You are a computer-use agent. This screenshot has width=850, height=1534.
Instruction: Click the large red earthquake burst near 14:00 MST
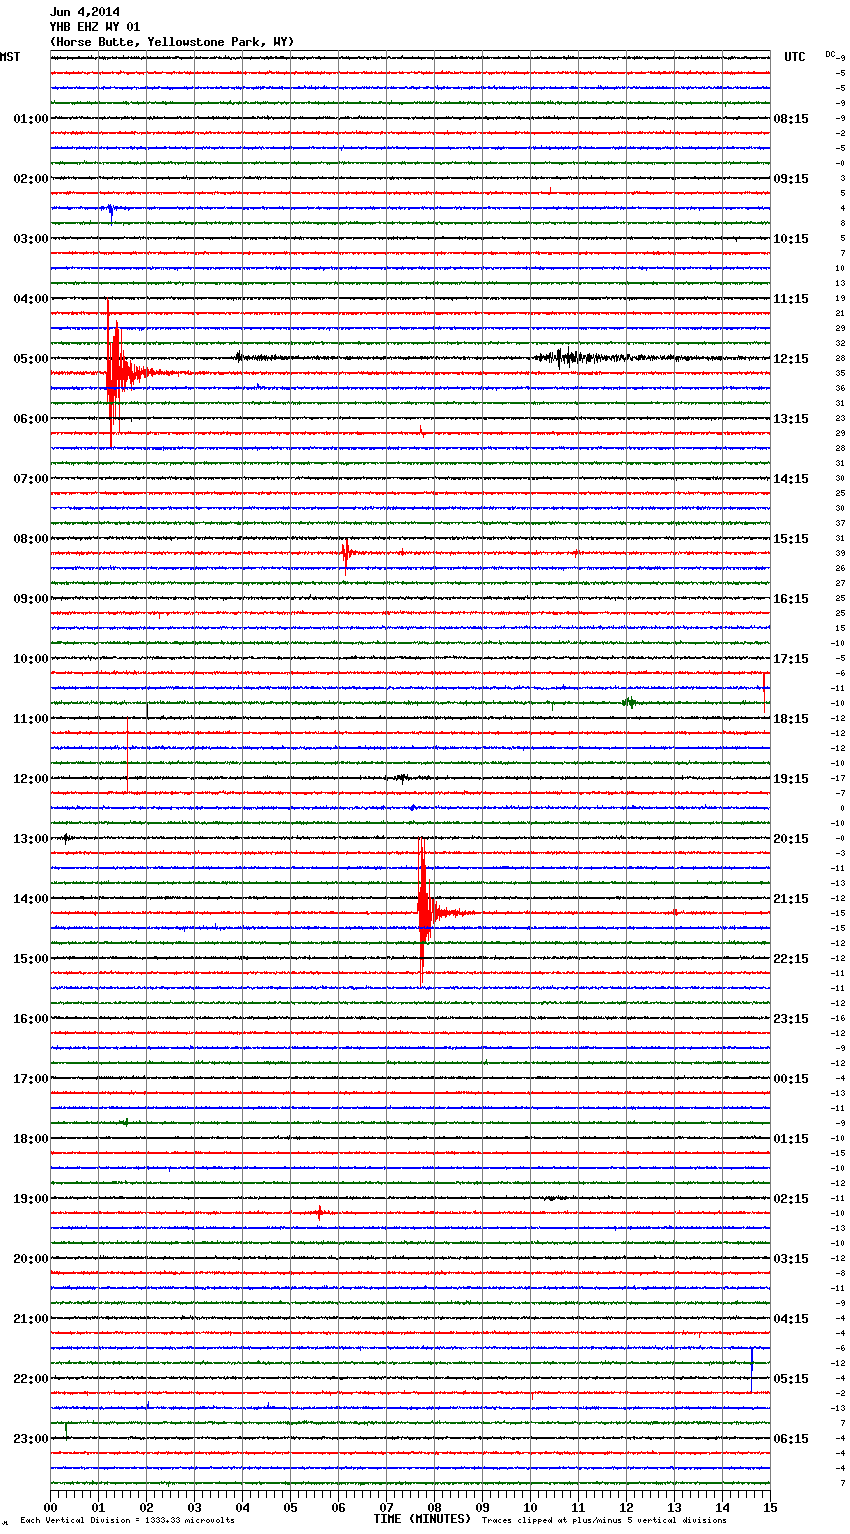pos(428,912)
